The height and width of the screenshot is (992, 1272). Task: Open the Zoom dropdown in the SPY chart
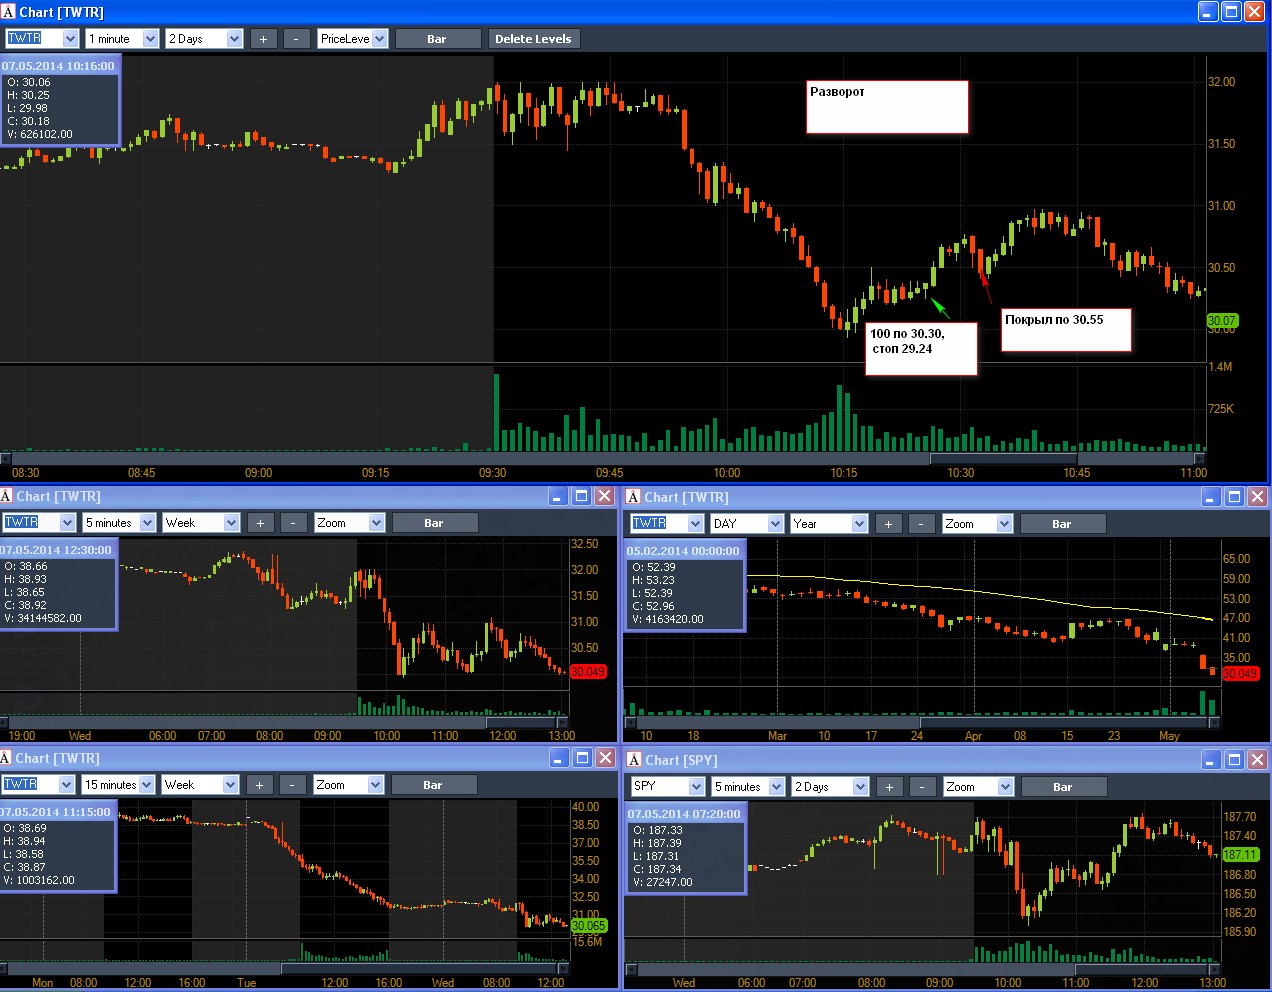(1005, 787)
